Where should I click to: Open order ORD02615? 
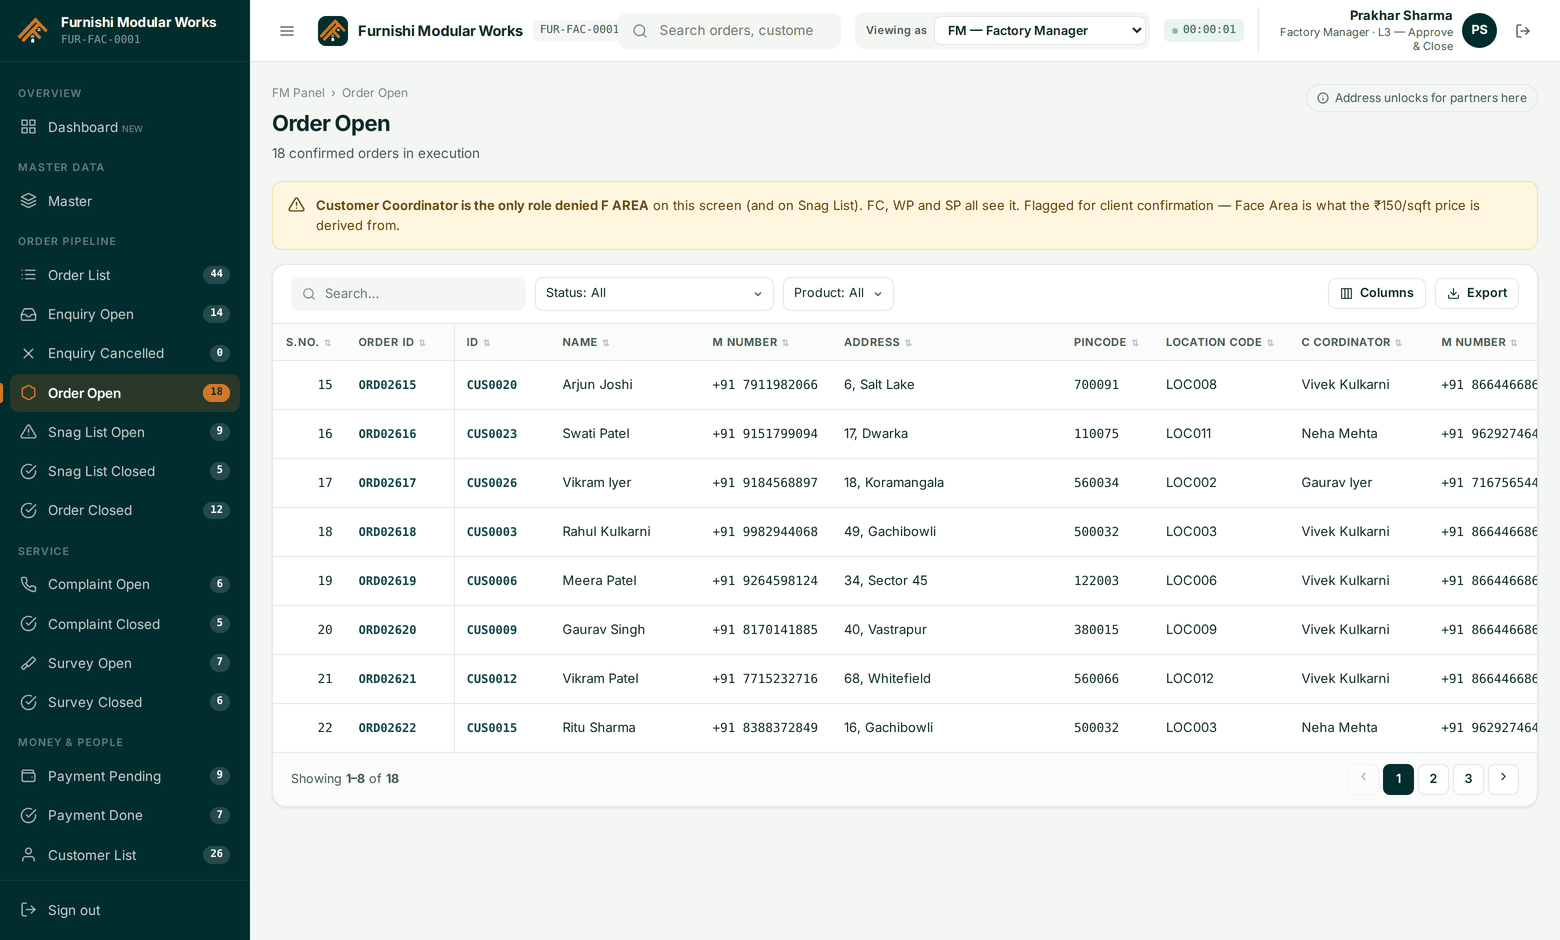387,385
